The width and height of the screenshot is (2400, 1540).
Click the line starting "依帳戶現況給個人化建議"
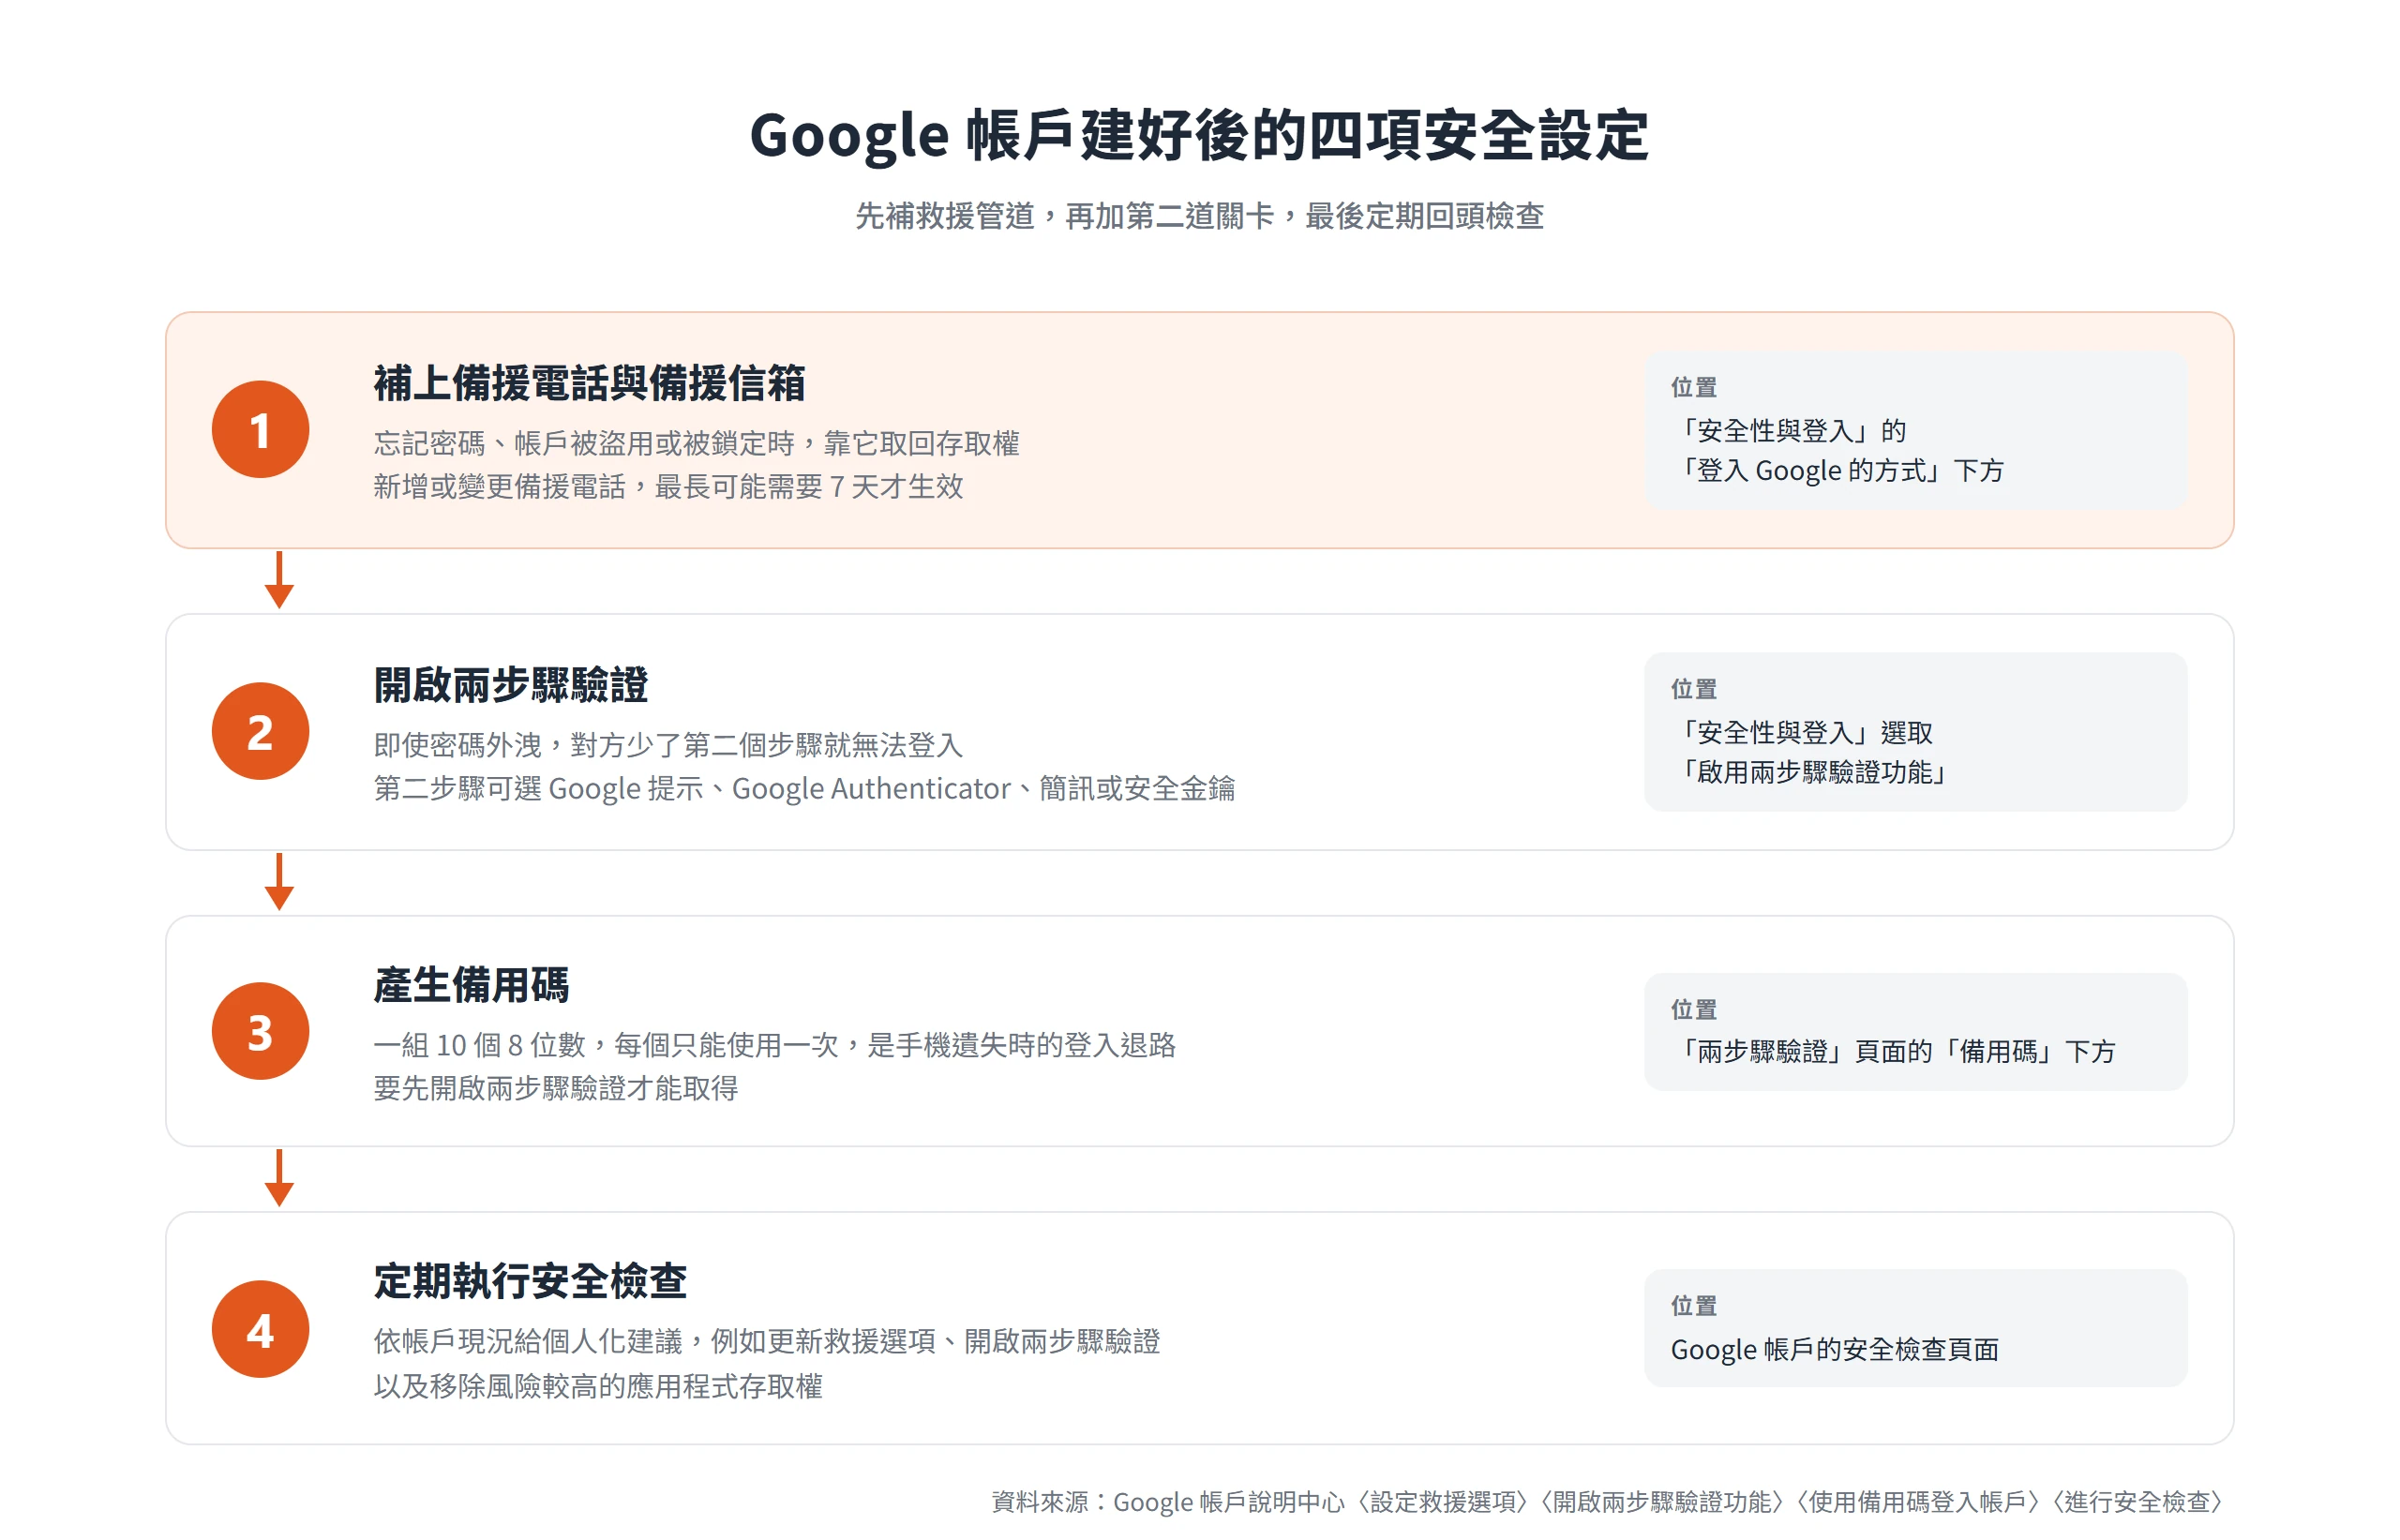pyautogui.click(x=766, y=1342)
